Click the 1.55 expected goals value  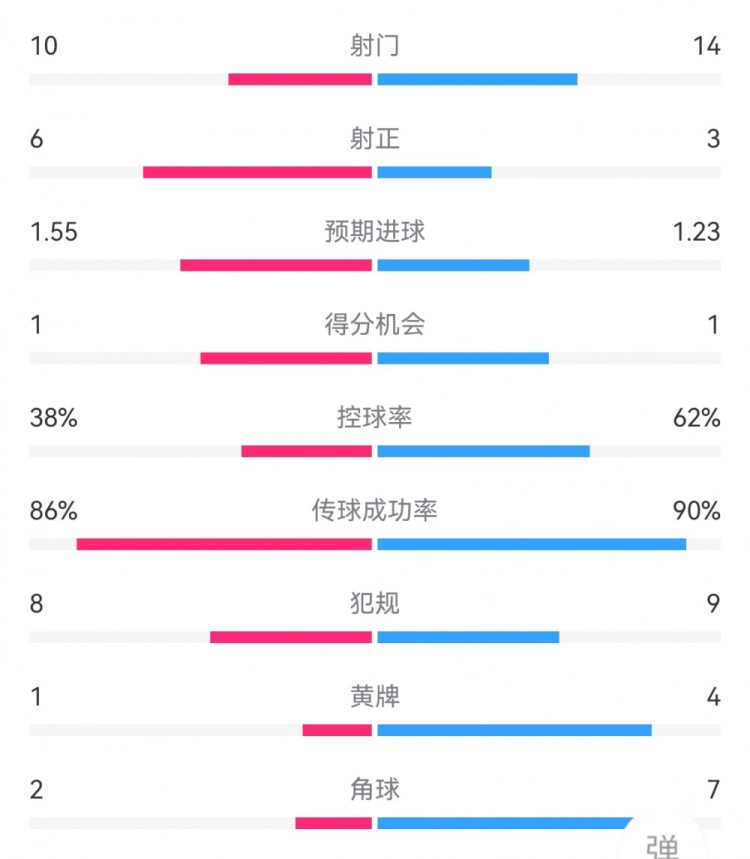click(54, 231)
